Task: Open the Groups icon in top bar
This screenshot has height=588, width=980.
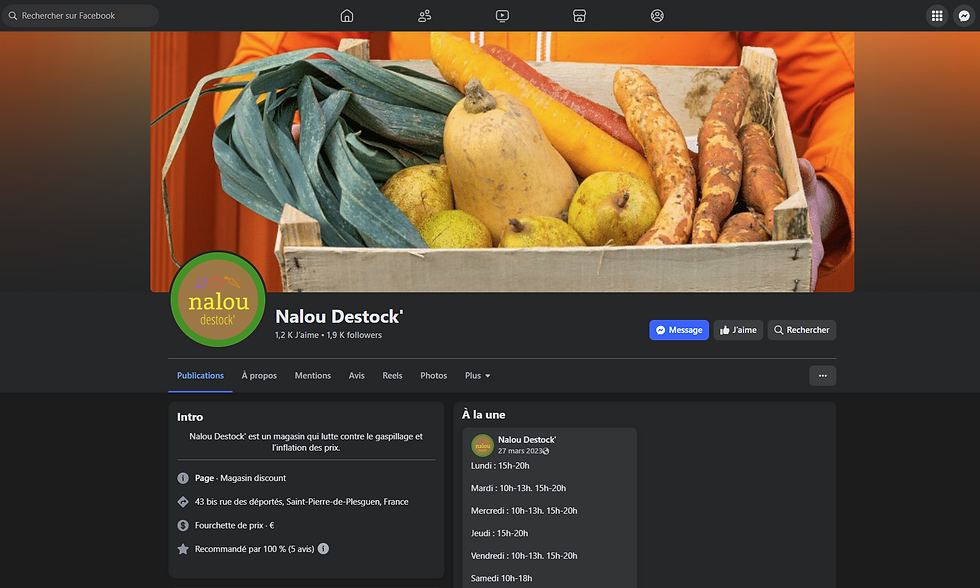Action: point(657,16)
